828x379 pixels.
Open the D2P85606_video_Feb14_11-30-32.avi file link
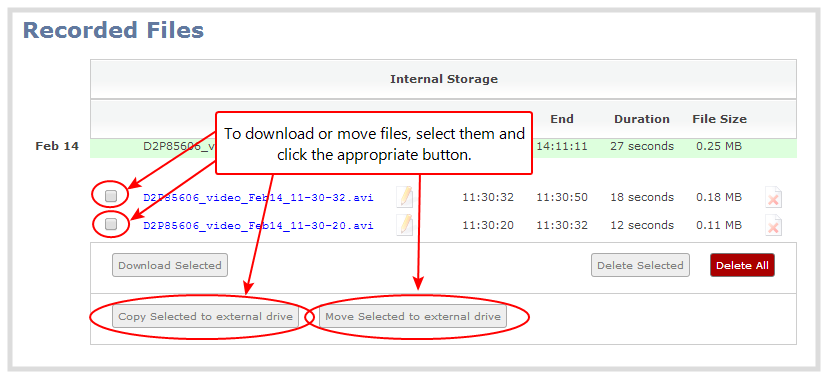point(258,198)
